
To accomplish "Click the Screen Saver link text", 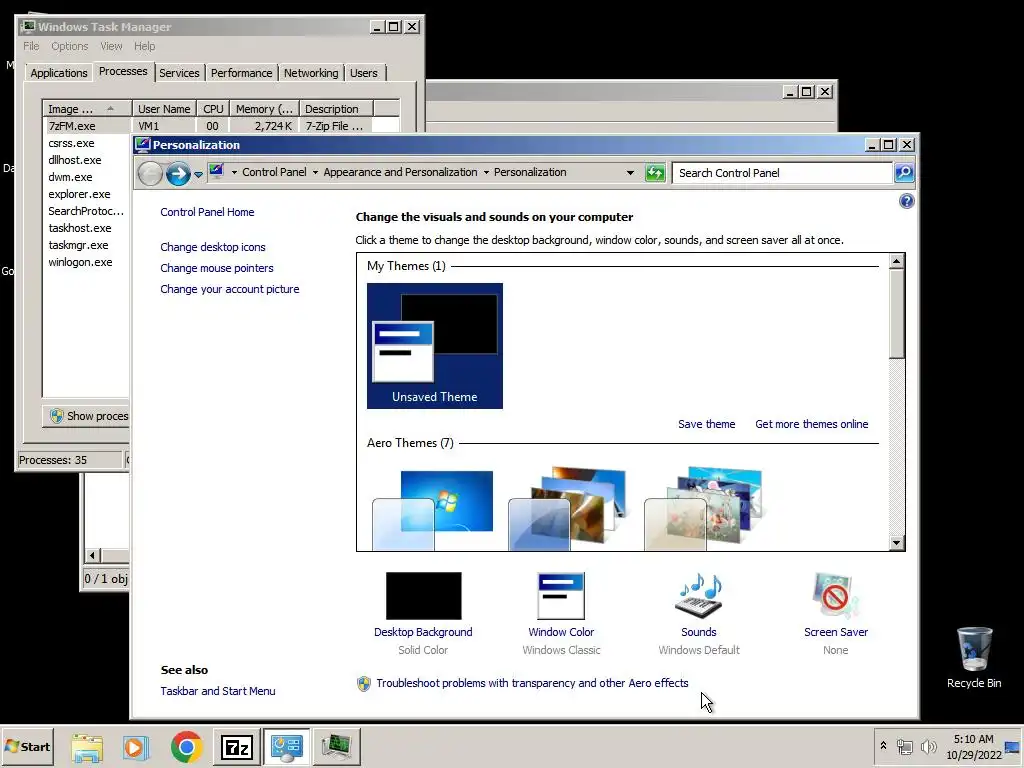I will tap(836, 632).
